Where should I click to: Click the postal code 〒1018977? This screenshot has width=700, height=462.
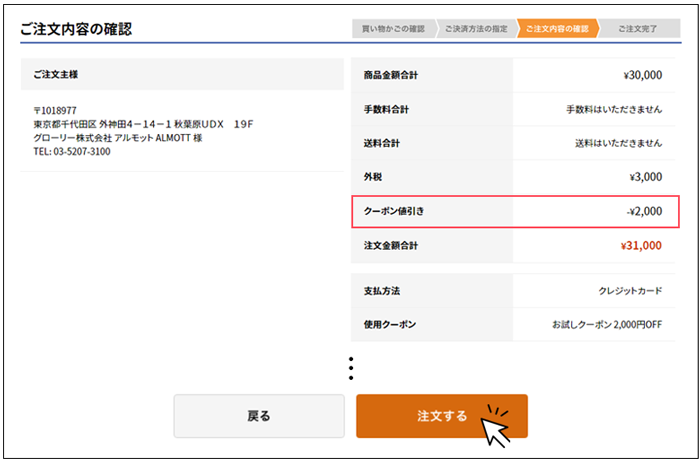point(55,111)
